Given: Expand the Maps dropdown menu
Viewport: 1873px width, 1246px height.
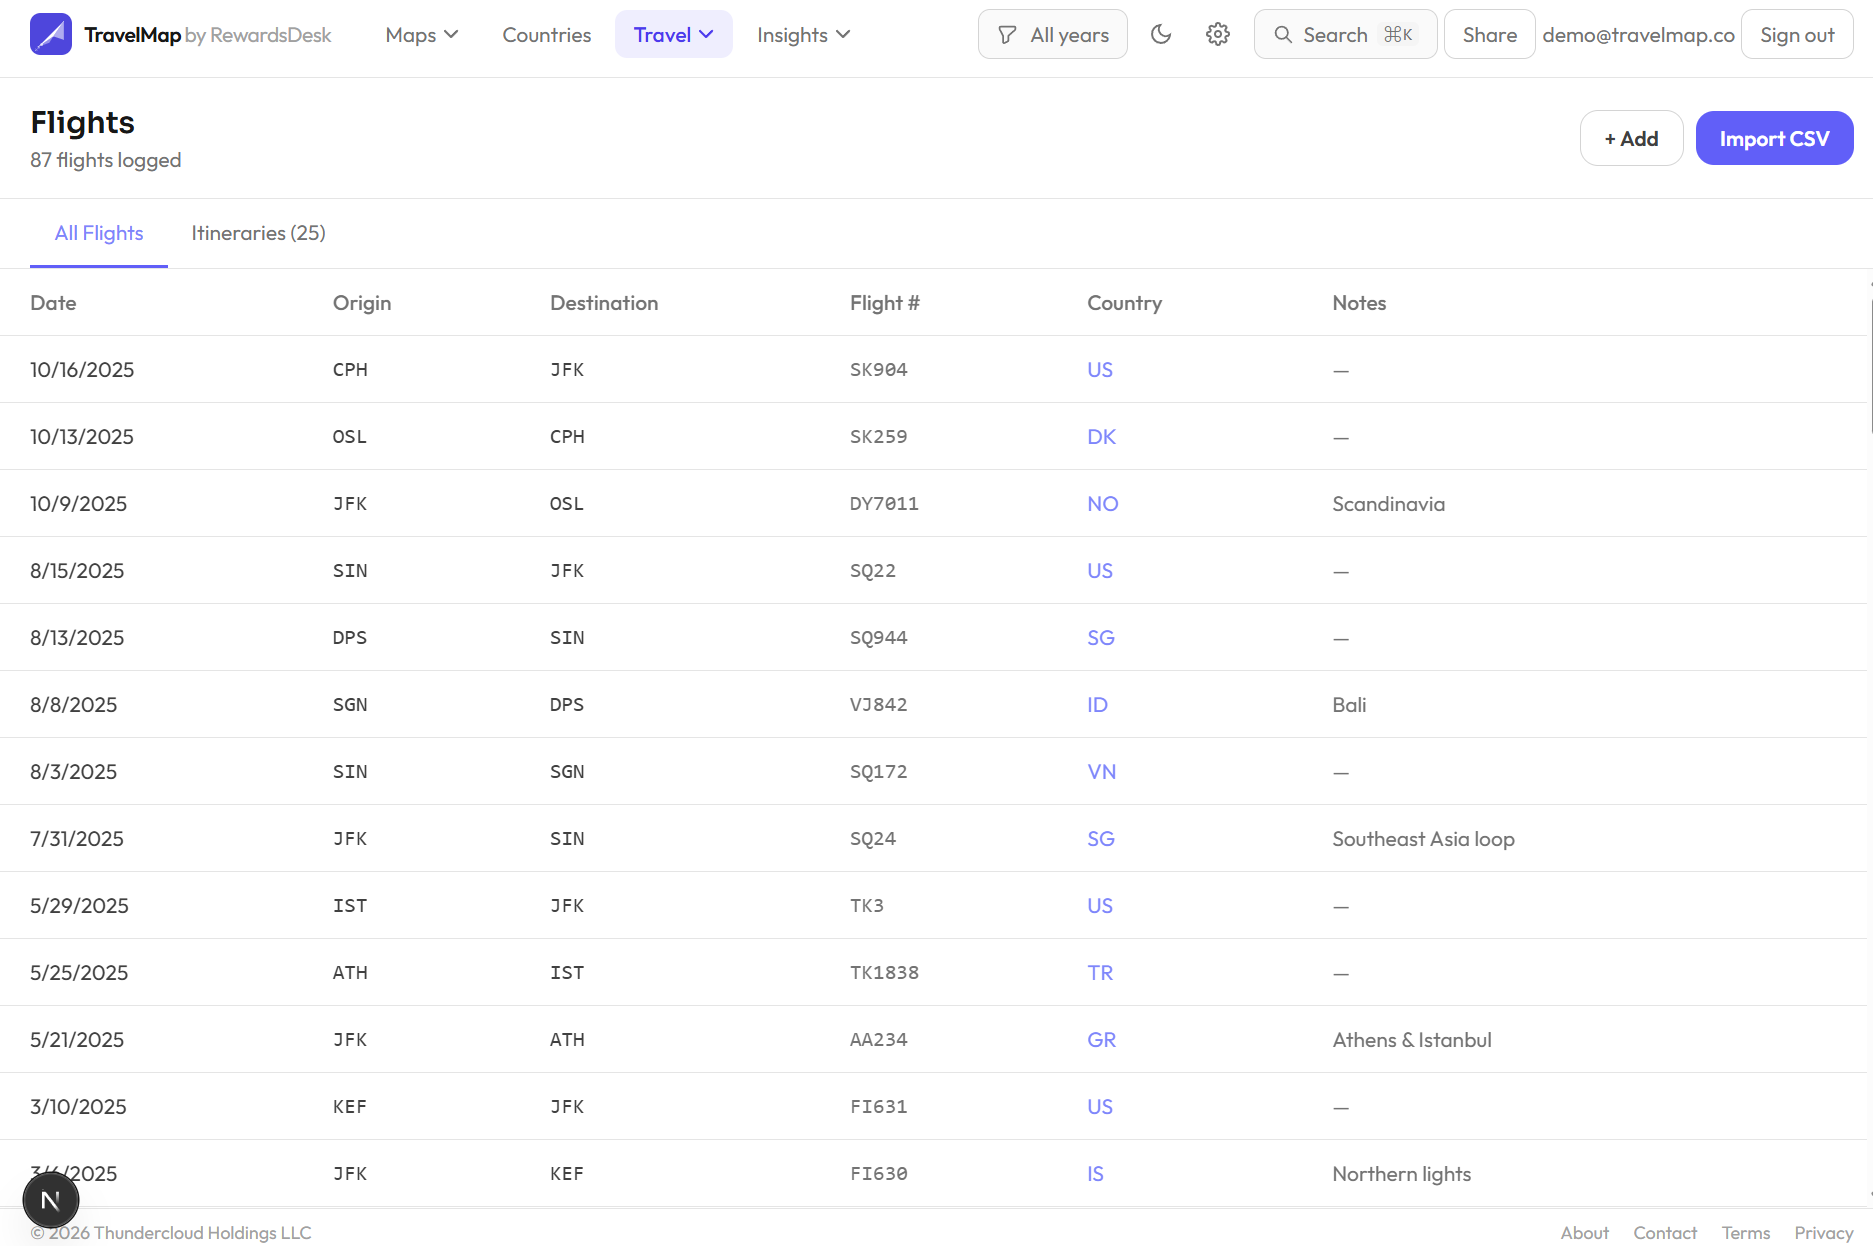Looking at the screenshot, I should 421,35.
